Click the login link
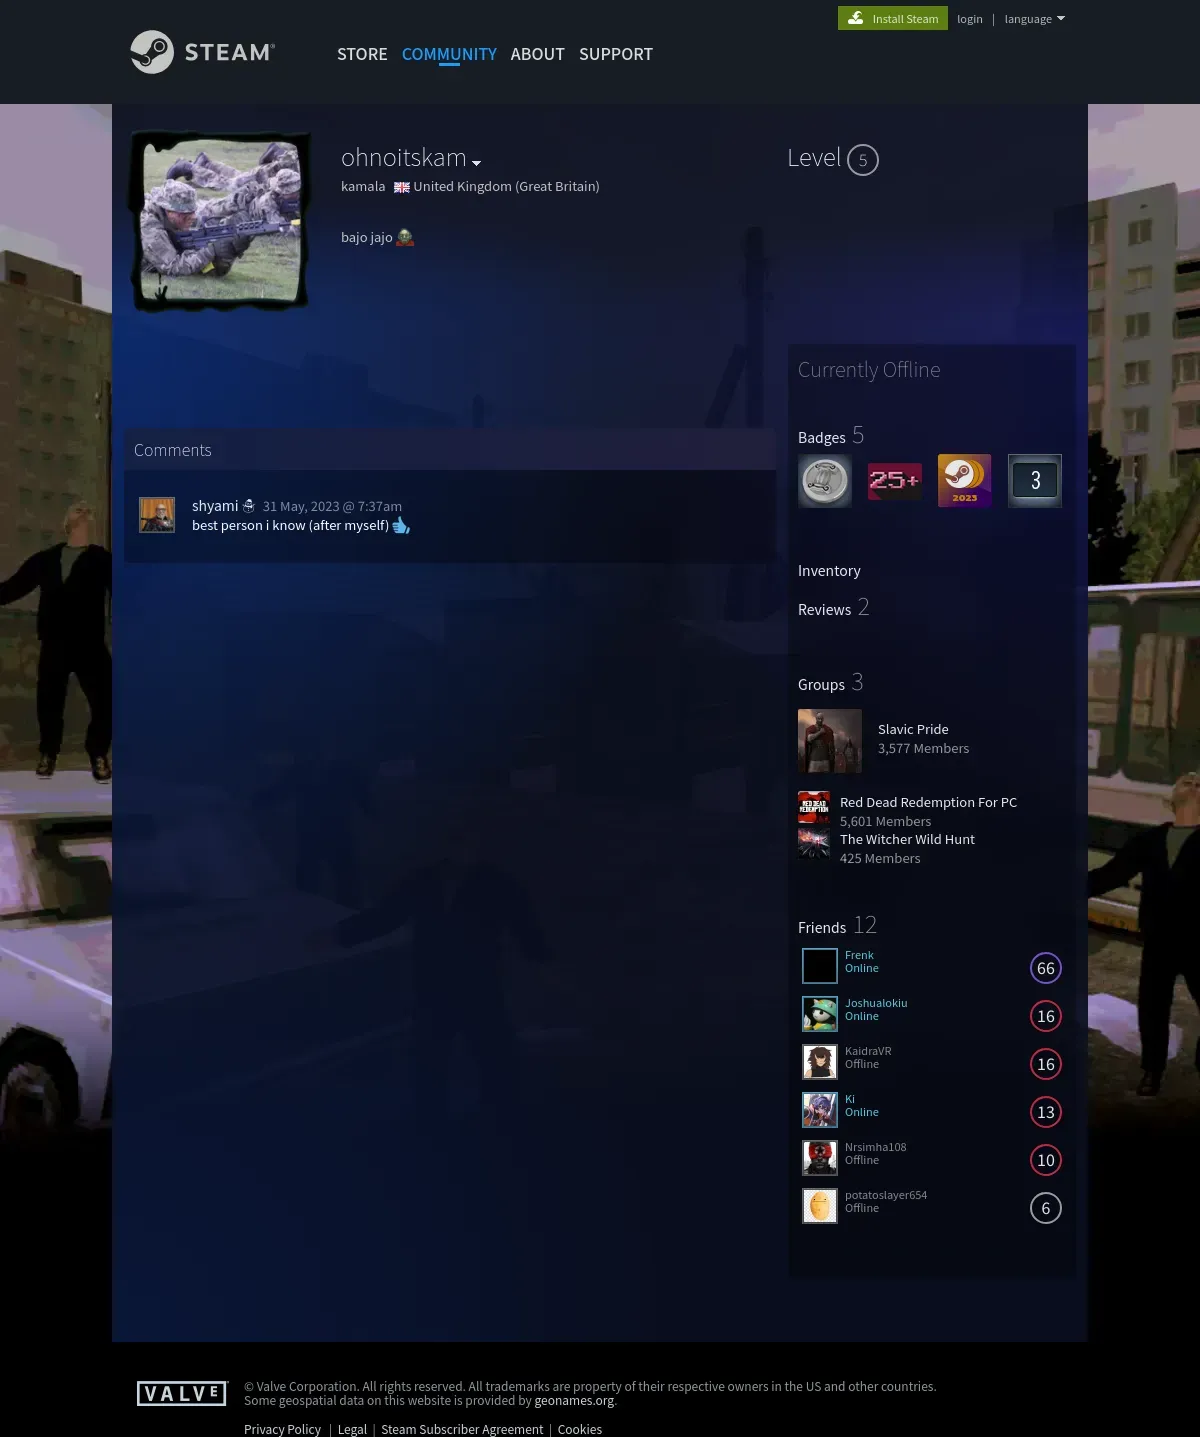Image resolution: width=1200 pixels, height=1437 pixels. (970, 19)
